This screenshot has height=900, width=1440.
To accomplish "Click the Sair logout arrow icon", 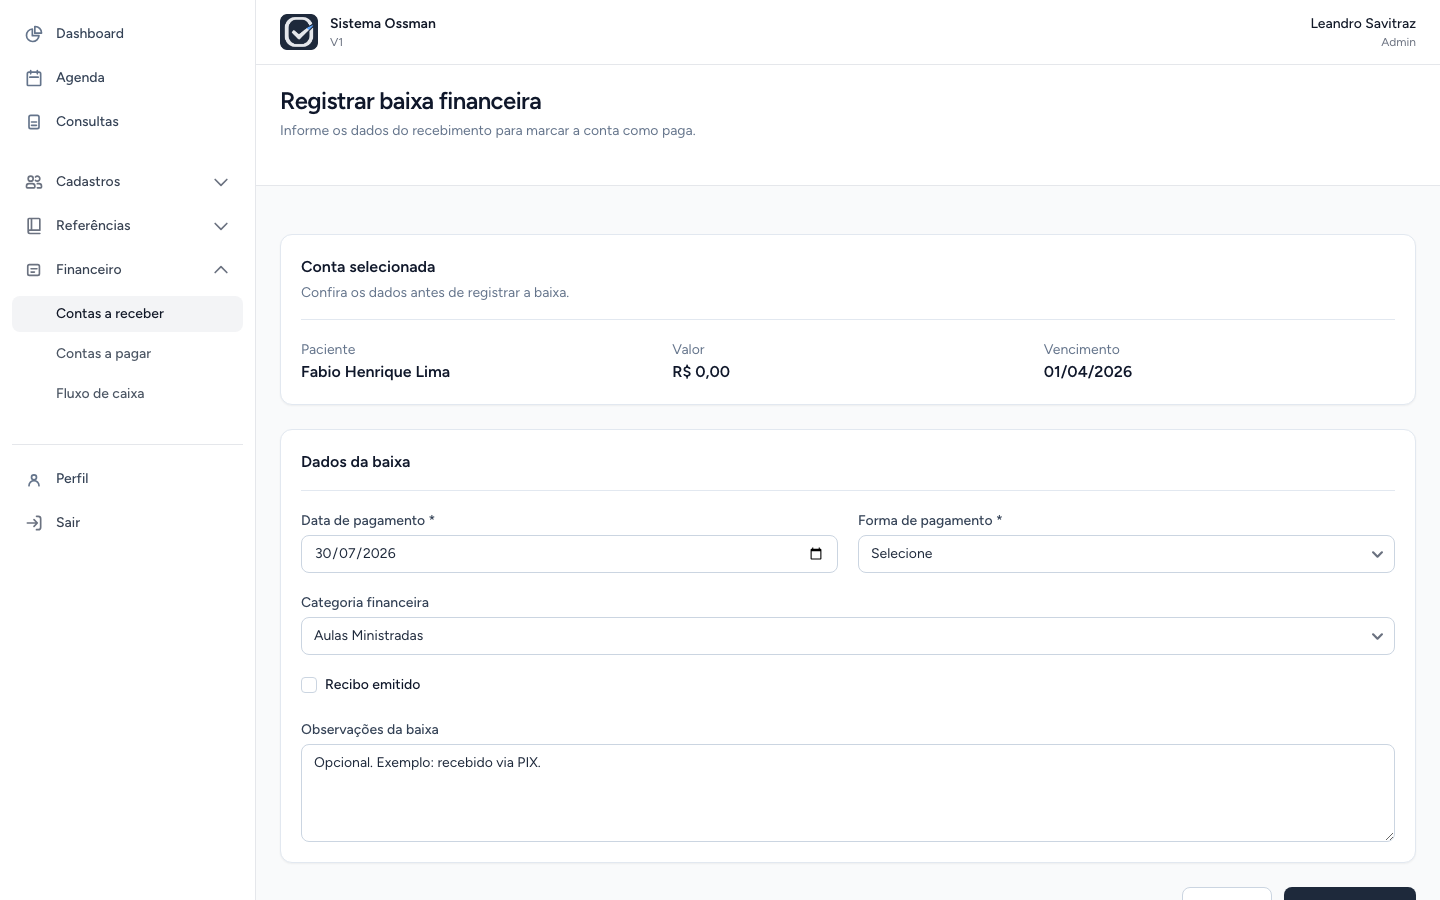I will pos(34,523).
